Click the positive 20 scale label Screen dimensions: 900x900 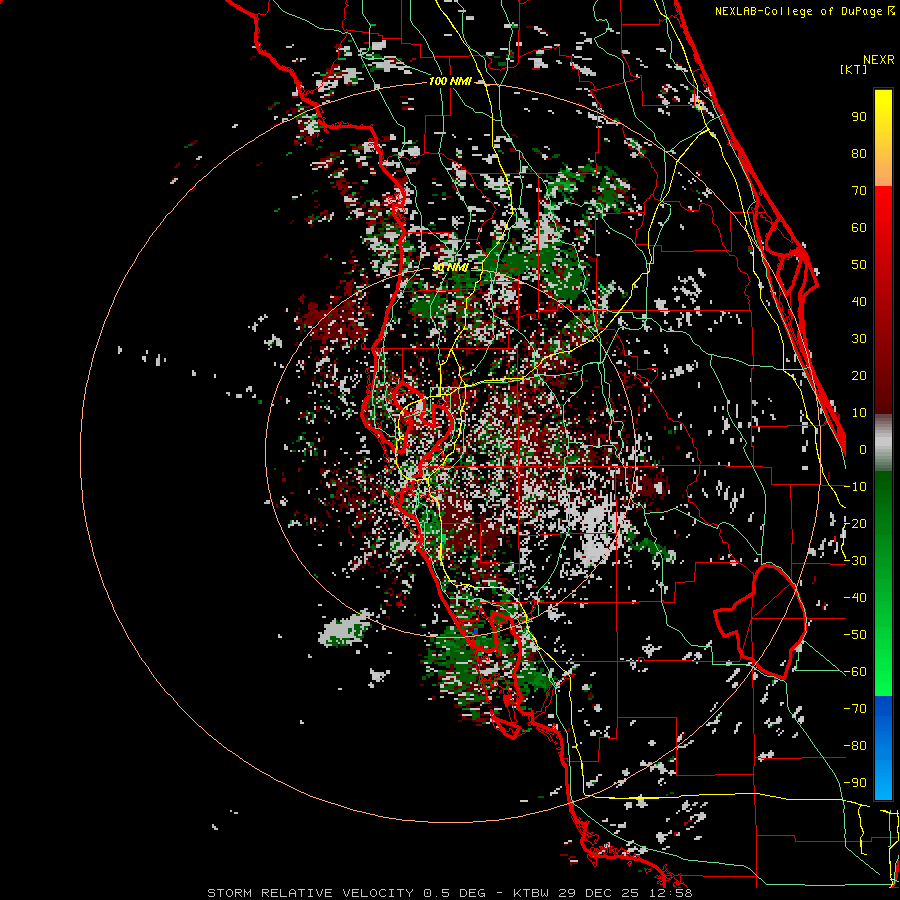(x=859, y=375)
